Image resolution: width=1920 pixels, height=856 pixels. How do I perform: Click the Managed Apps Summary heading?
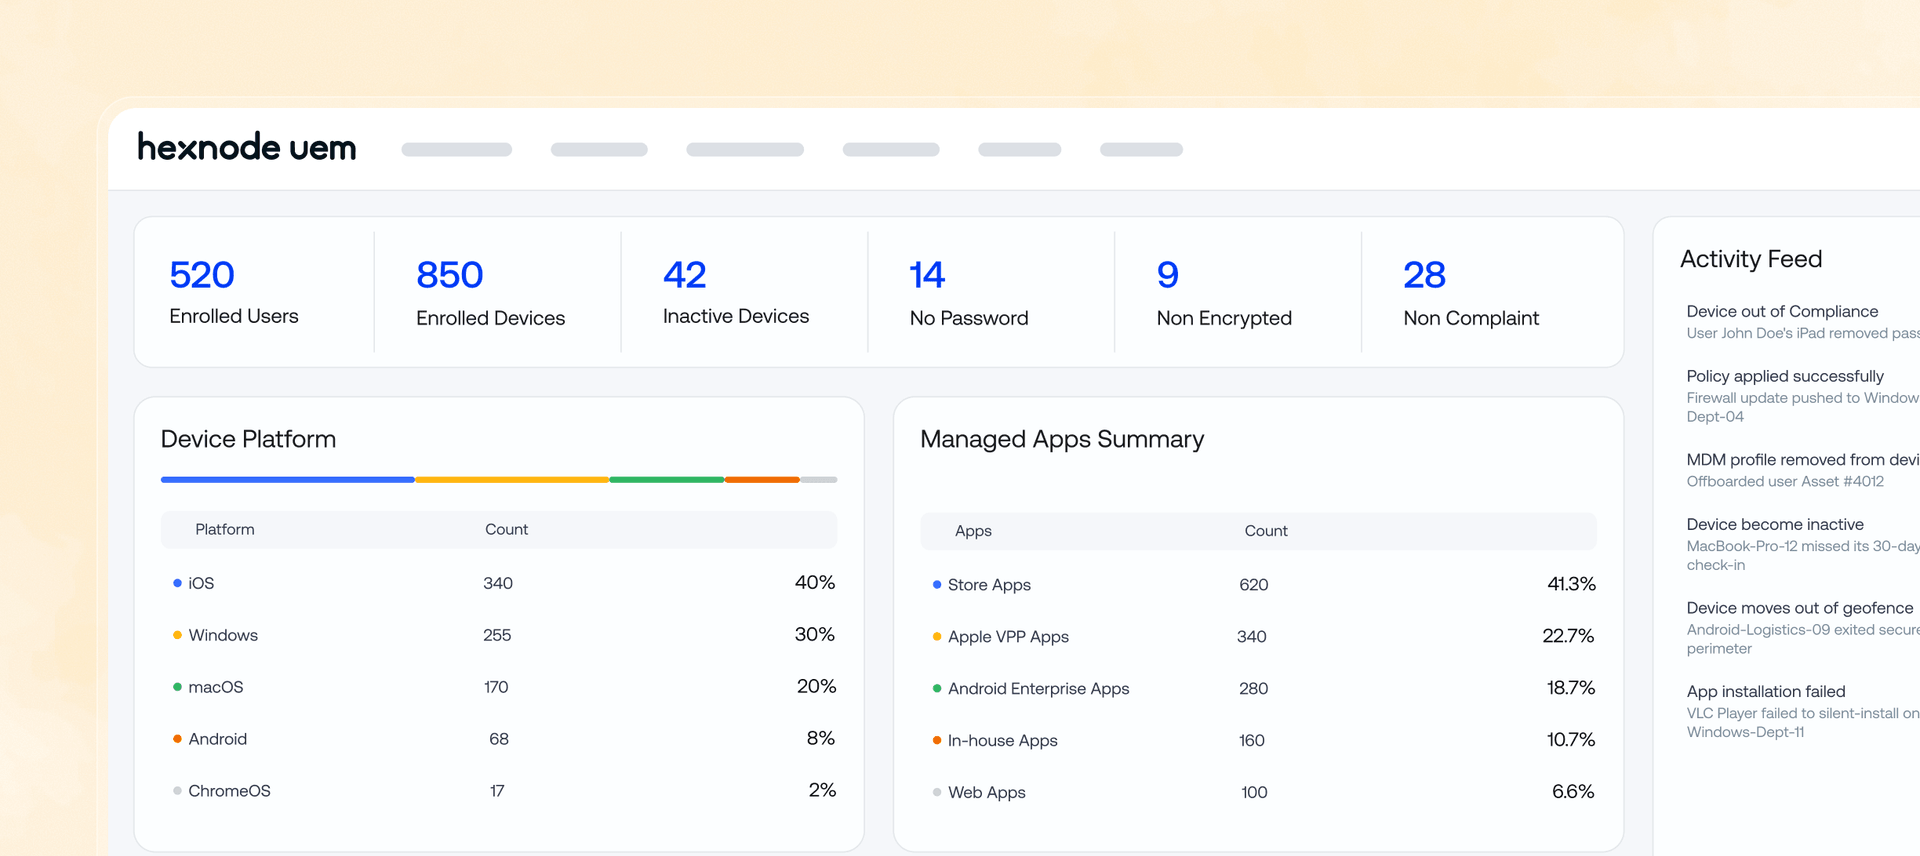pos(1062,439)
